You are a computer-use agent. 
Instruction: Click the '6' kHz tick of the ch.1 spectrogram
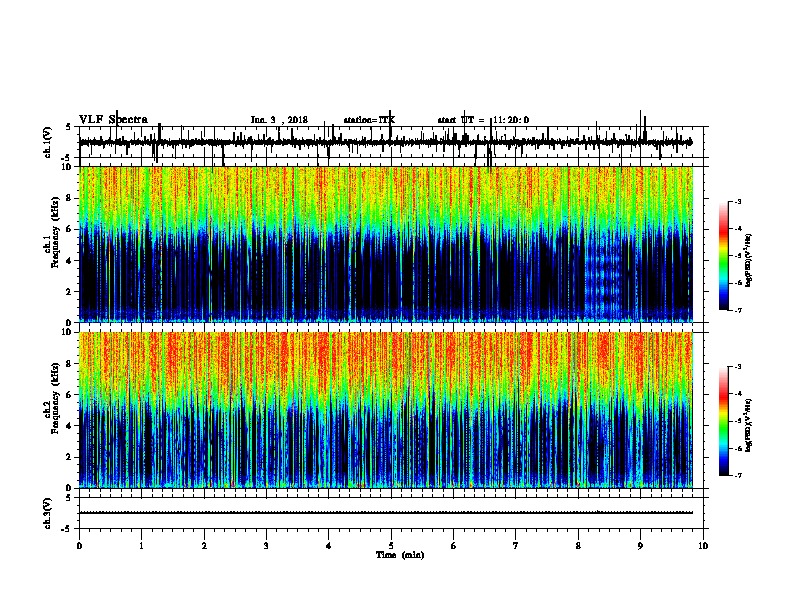70,229
